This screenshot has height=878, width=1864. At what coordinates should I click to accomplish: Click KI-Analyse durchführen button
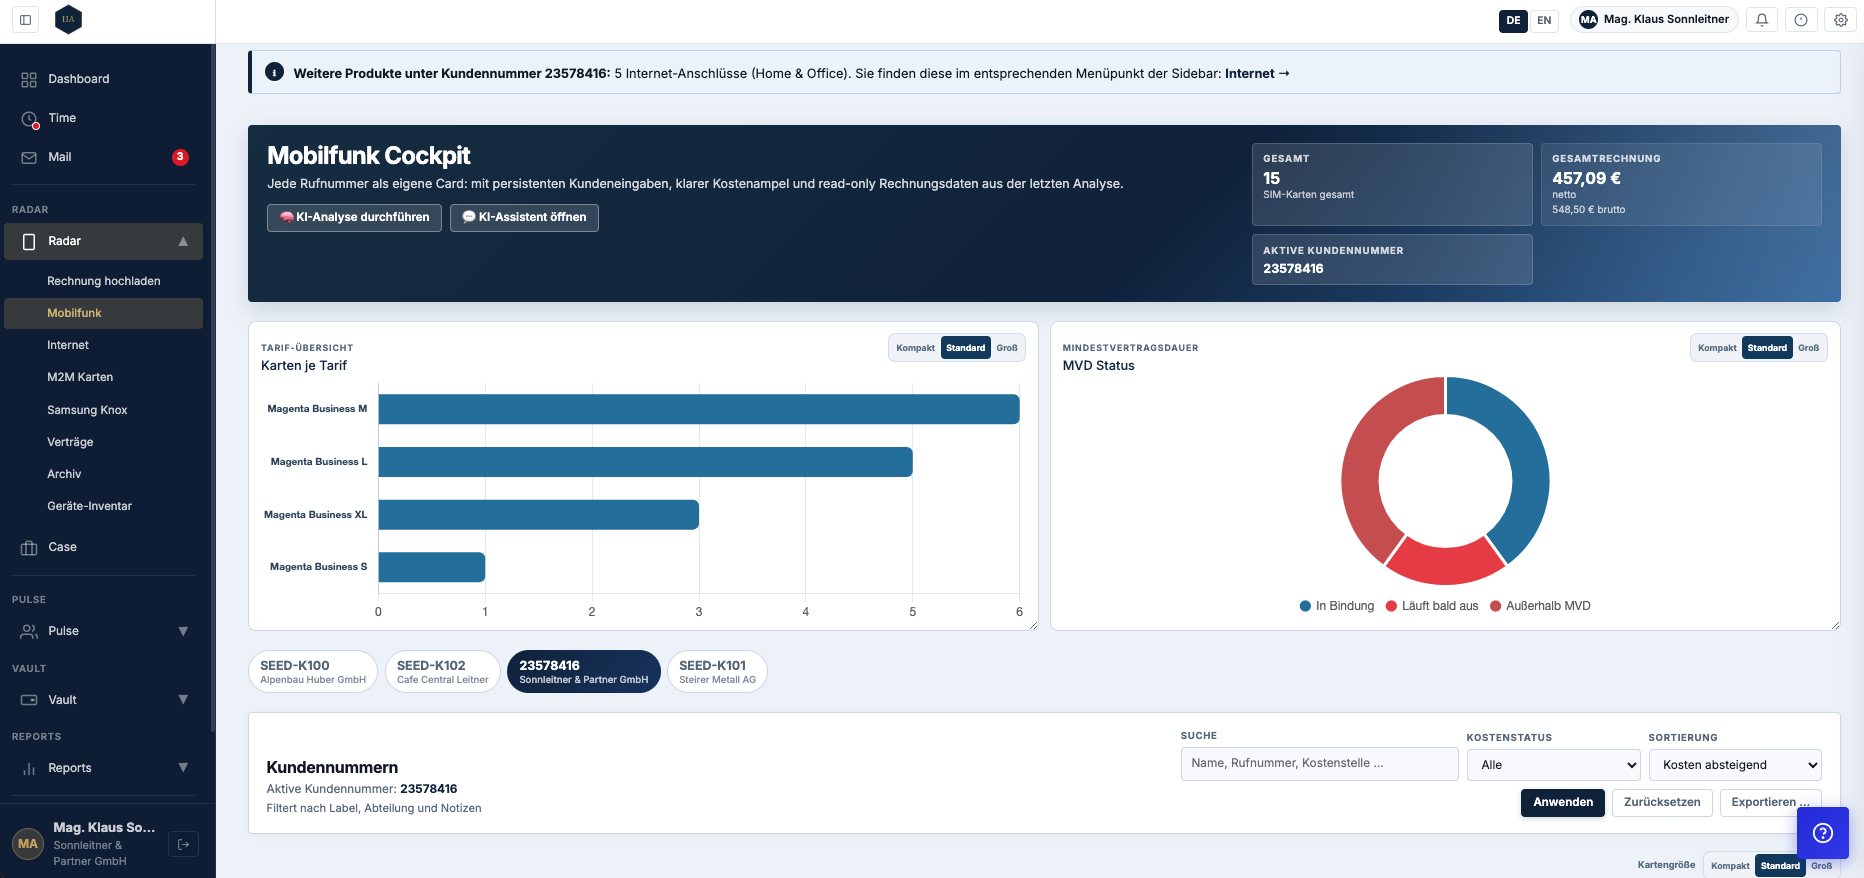354,217
